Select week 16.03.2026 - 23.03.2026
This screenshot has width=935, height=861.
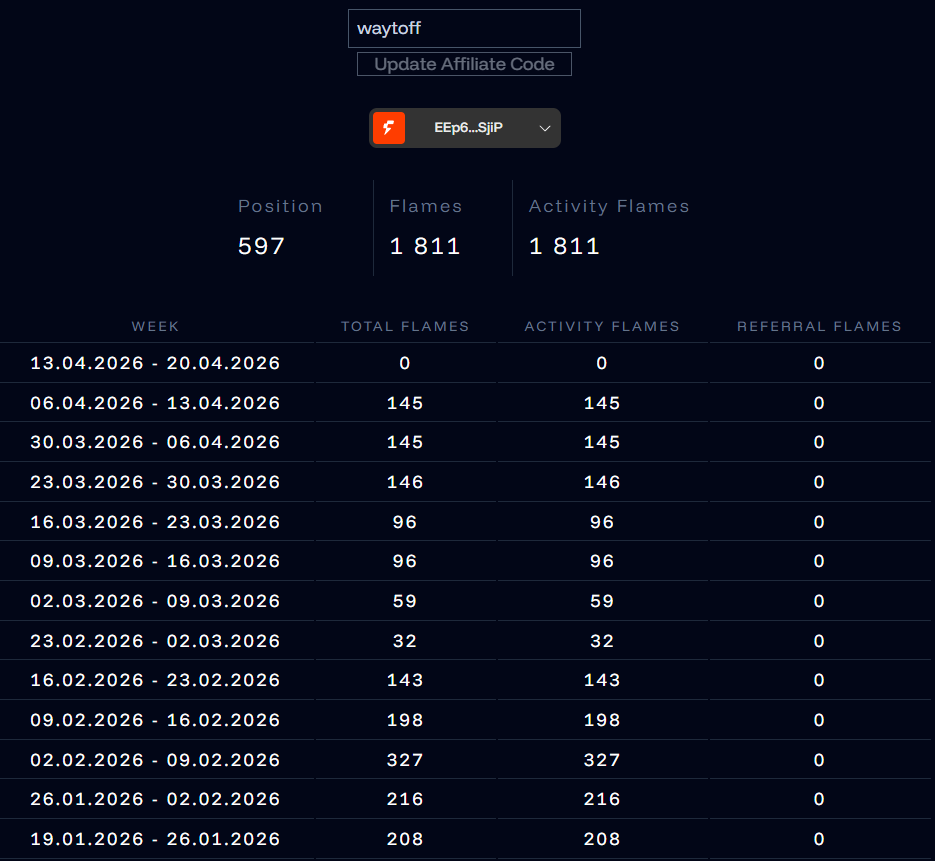tap(155, 522)
